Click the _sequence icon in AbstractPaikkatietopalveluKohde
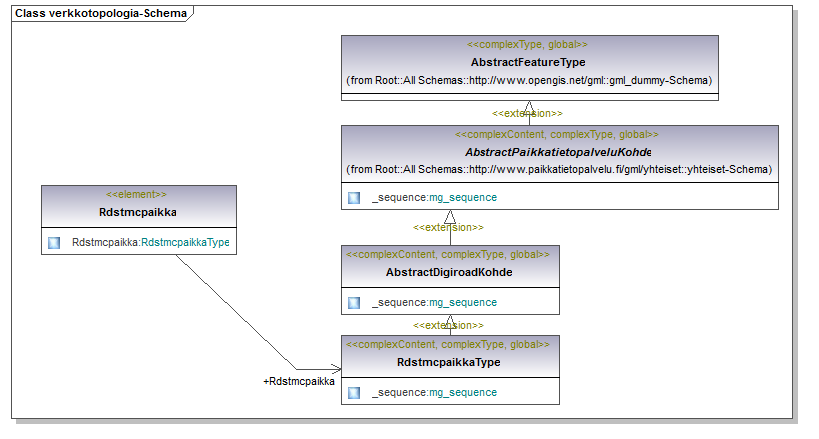The image size is (819, 439). point(354,198)
